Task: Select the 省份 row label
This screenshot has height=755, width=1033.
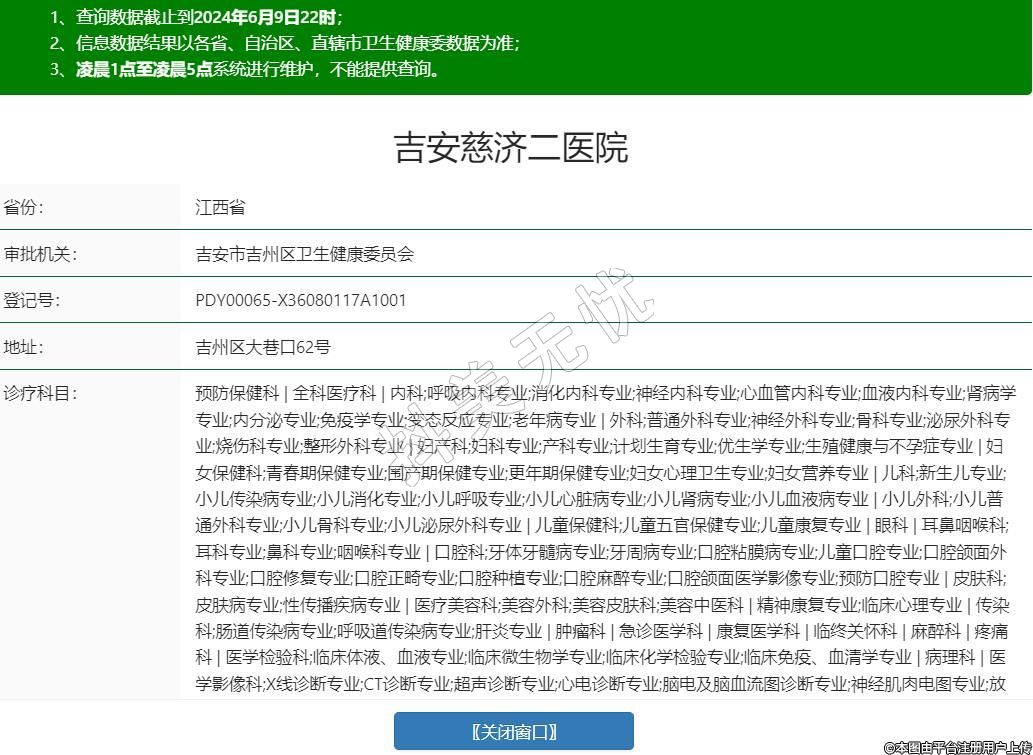Action: (25, 208)
